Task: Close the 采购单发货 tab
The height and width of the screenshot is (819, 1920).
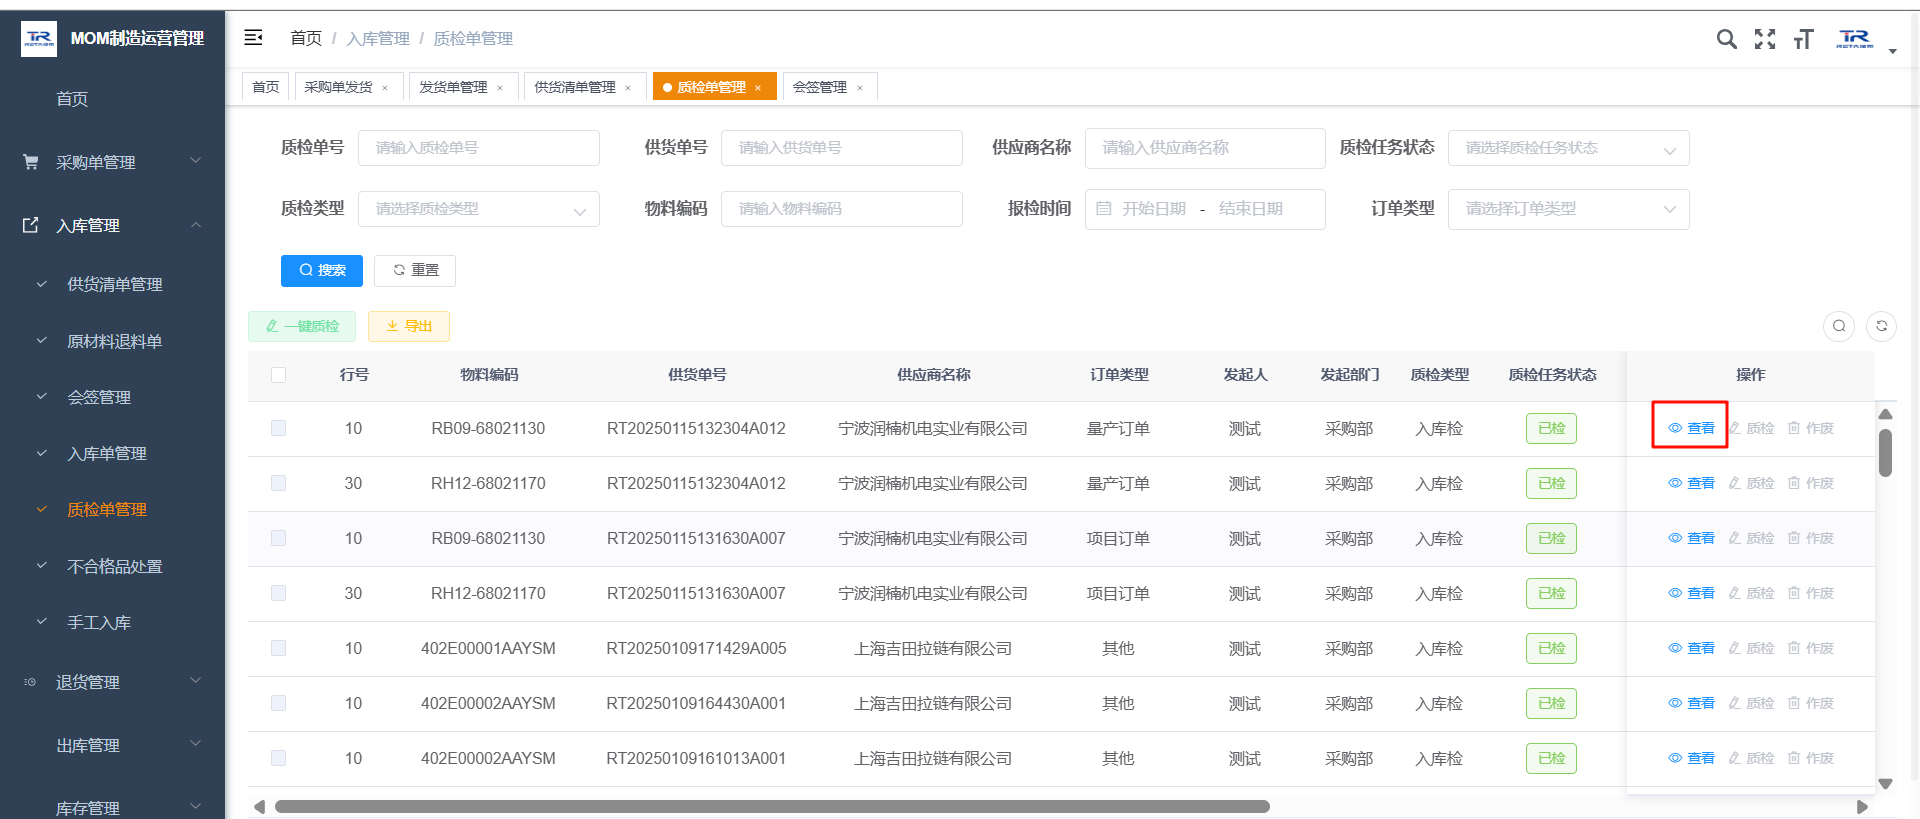Action: pyautogui.click(x=385, y=88)
